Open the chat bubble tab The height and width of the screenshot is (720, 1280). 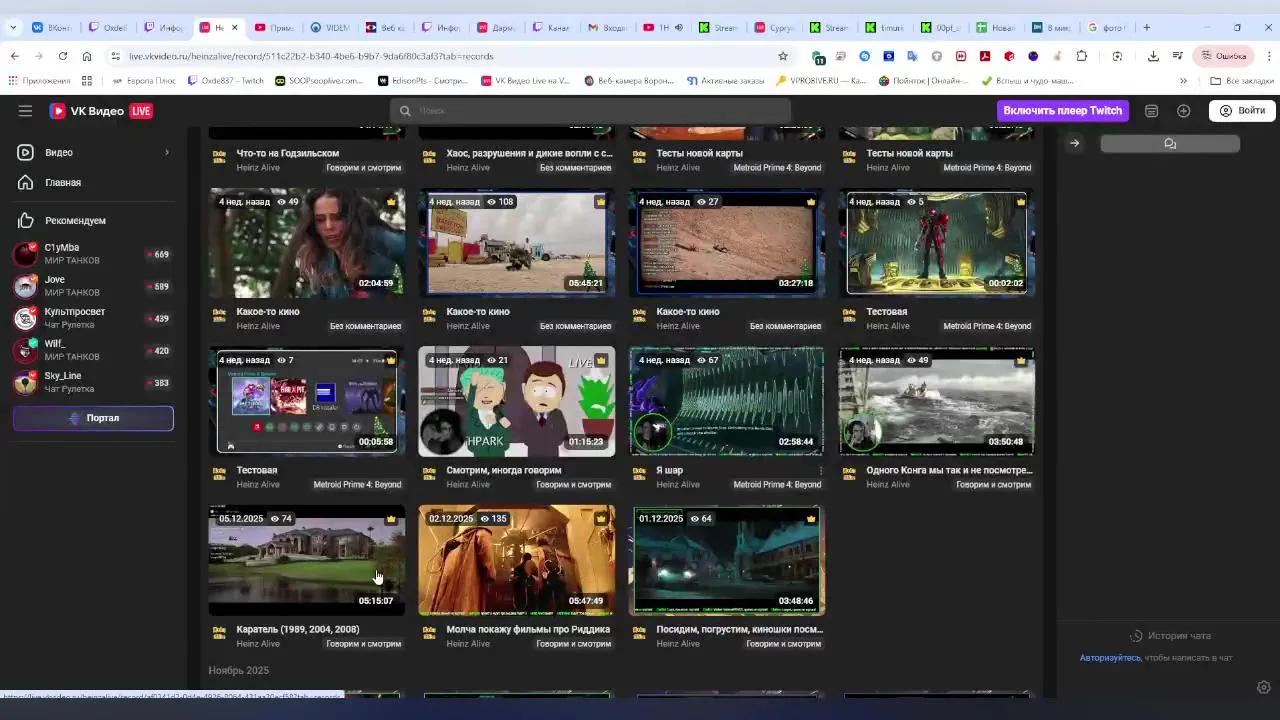point(1170,144)
